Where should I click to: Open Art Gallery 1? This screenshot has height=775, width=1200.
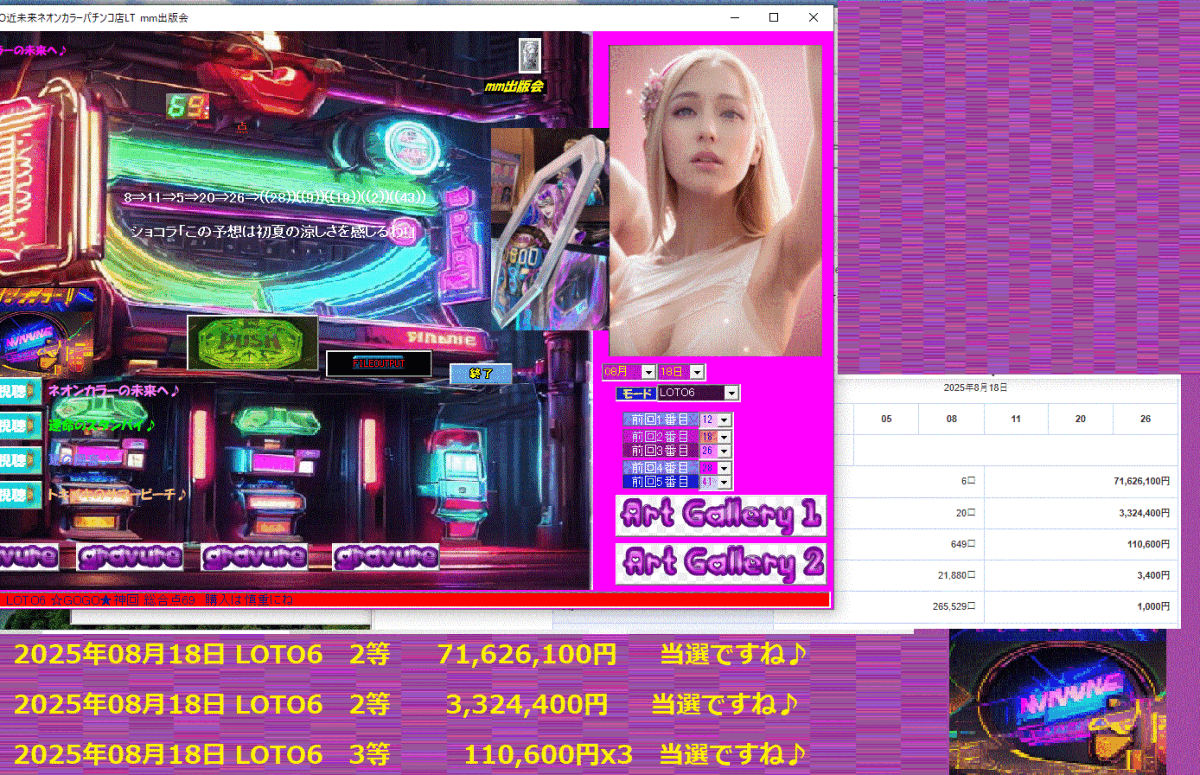[x=721, y=515]
